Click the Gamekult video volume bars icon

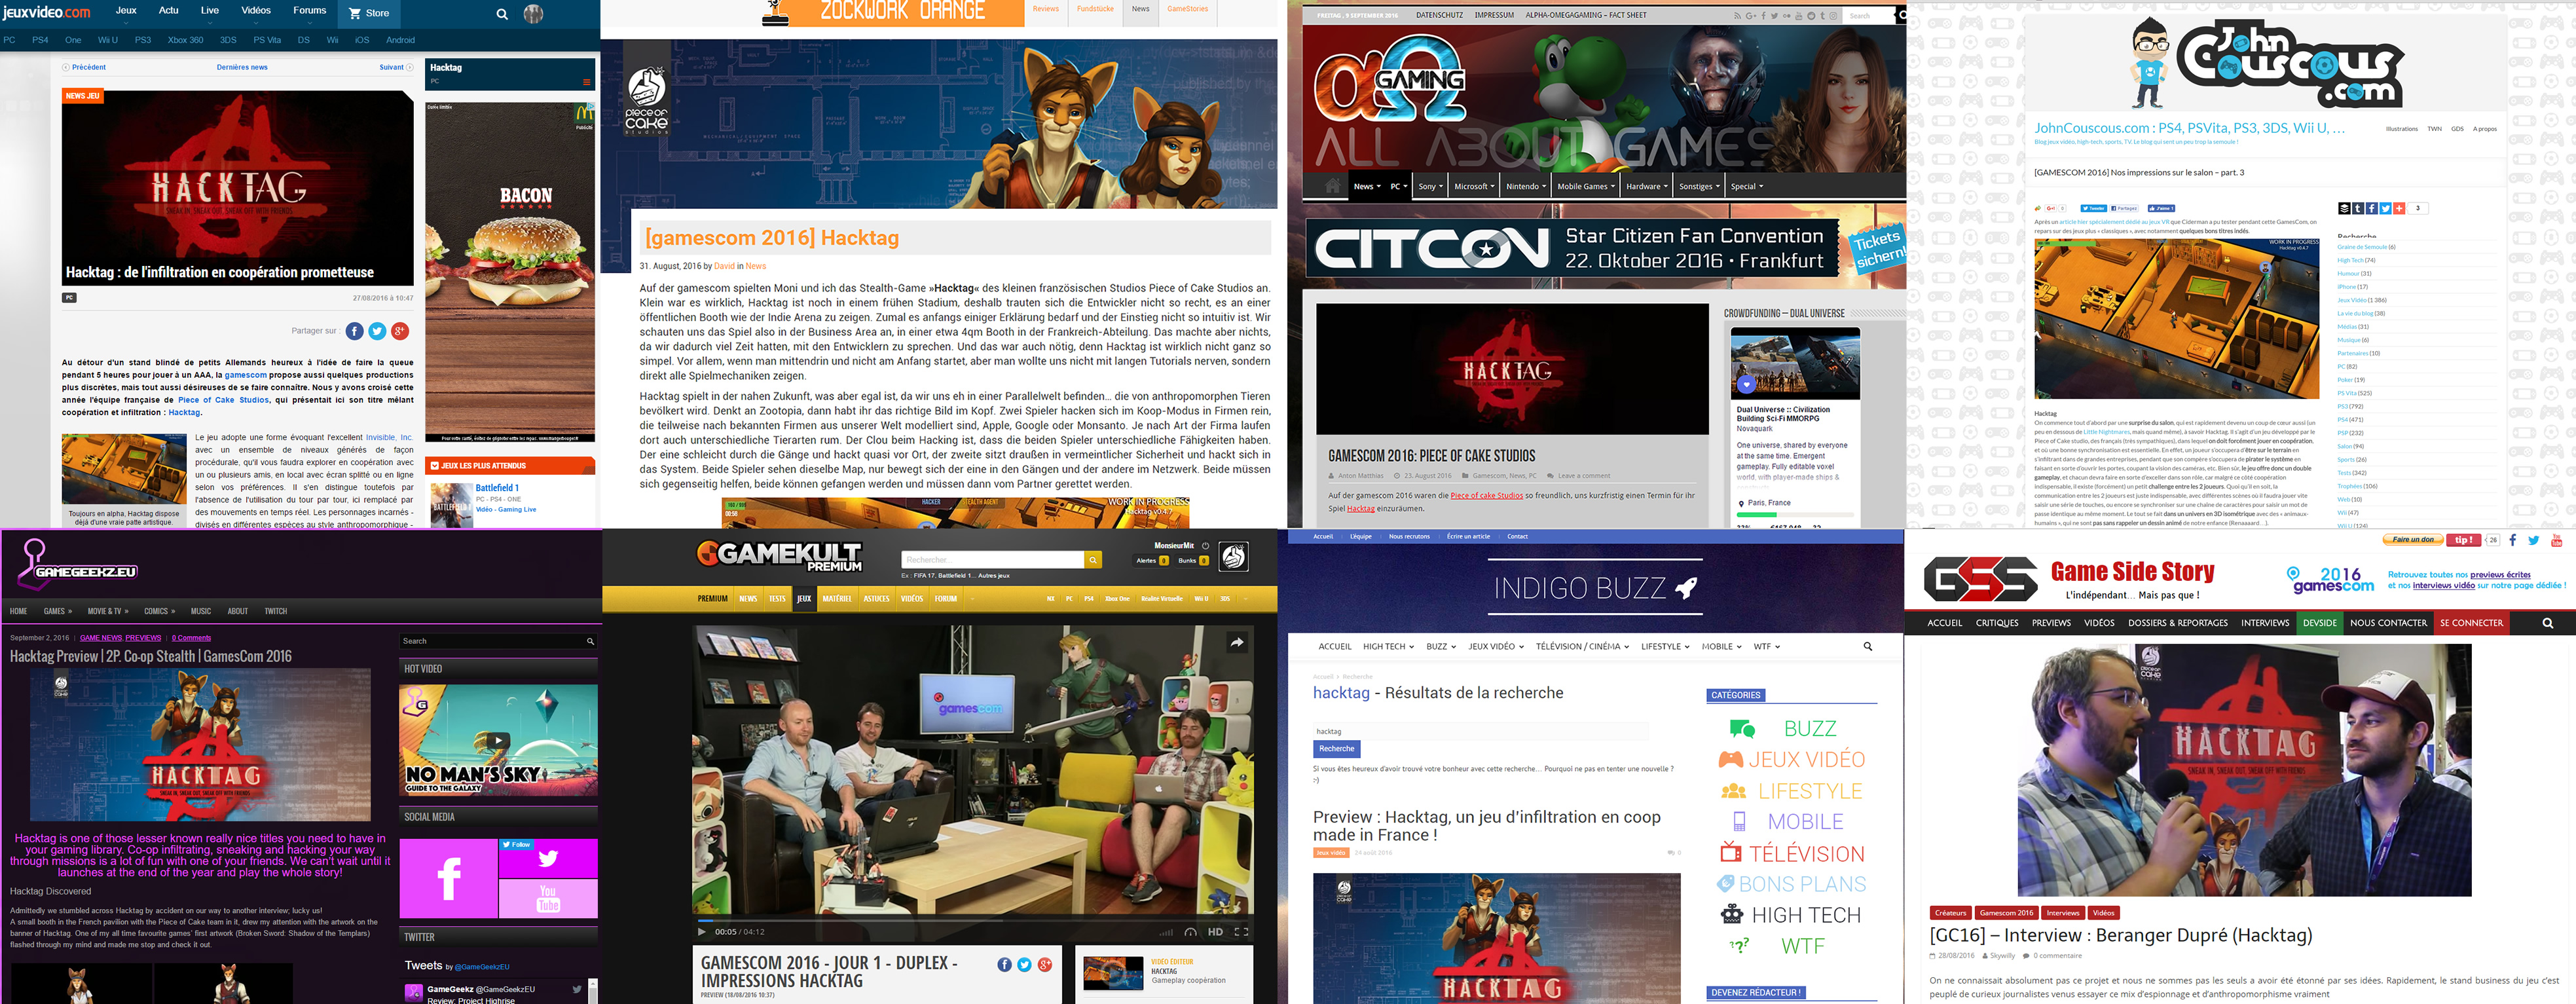1167,932
